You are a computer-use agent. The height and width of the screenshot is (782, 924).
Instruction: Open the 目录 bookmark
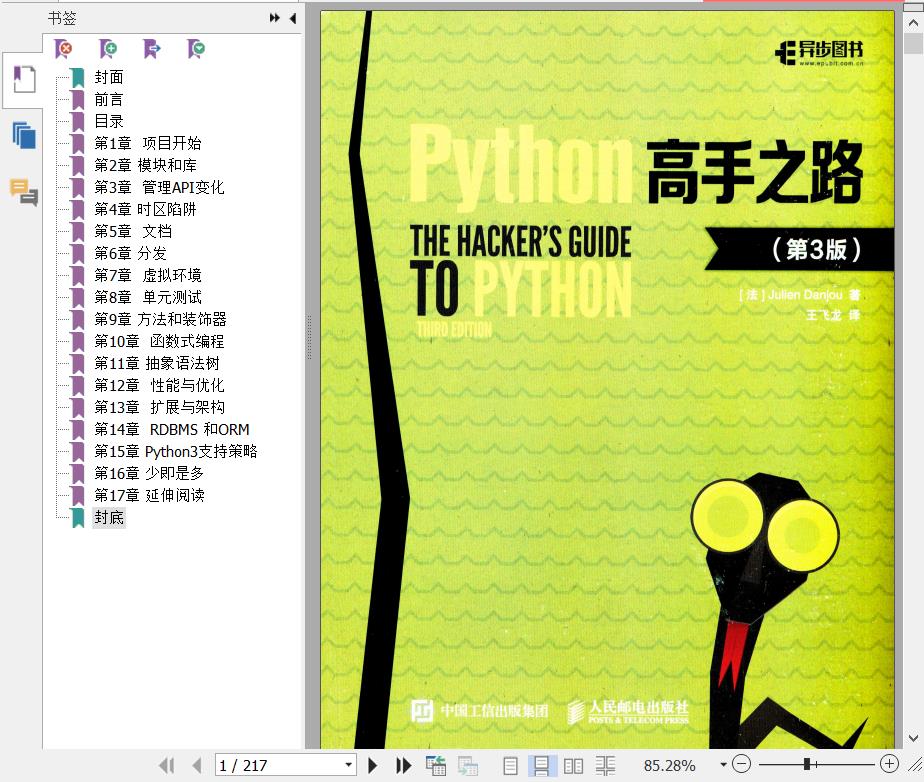pos(109,121)
